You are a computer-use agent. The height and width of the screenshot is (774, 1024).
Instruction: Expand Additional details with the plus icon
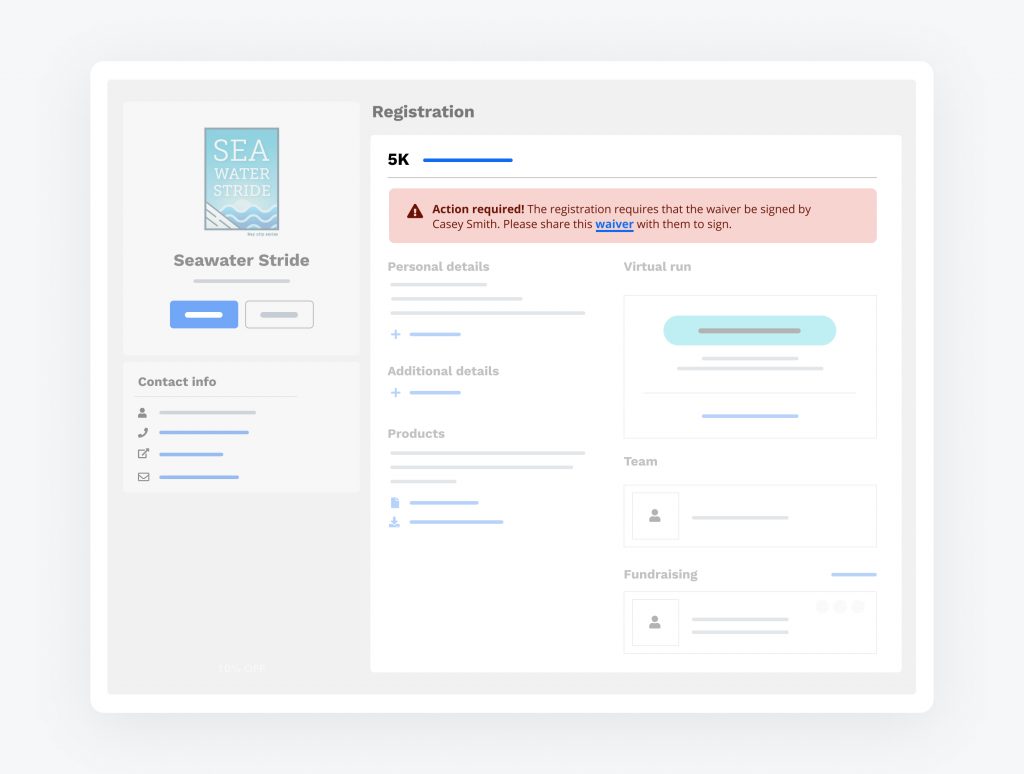point(396,392)
